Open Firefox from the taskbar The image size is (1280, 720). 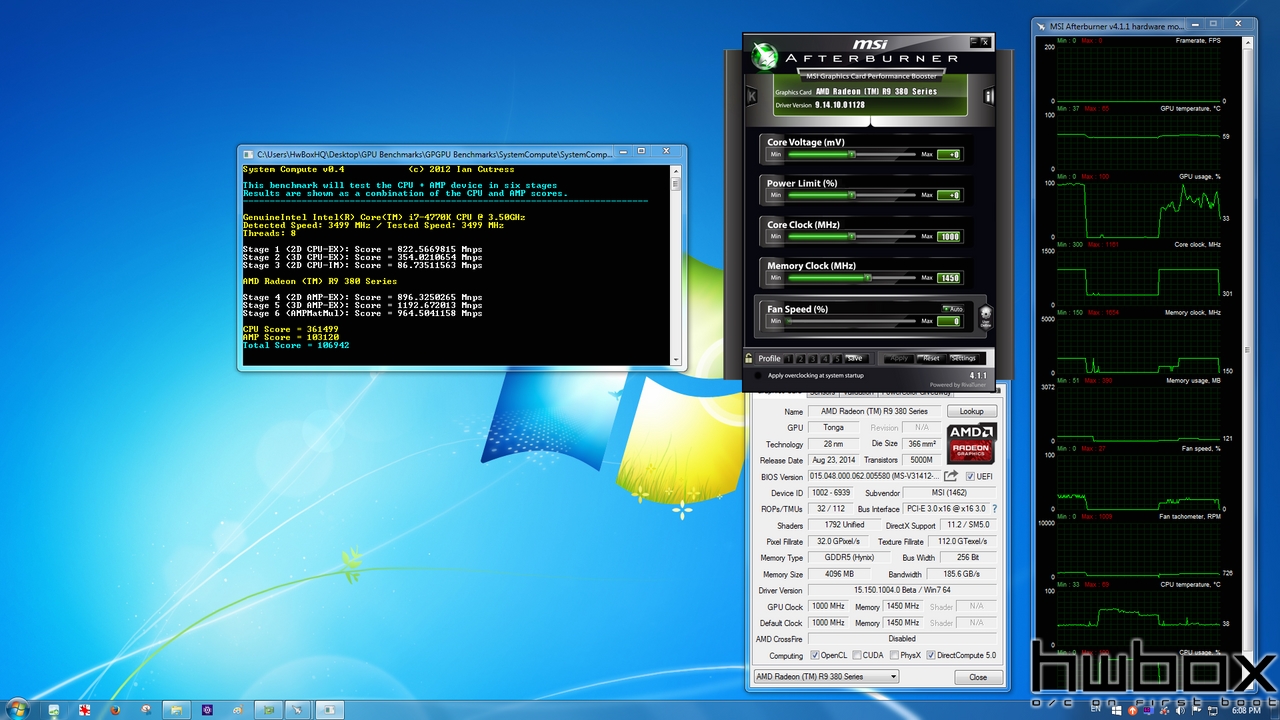(x=115, y=709)
